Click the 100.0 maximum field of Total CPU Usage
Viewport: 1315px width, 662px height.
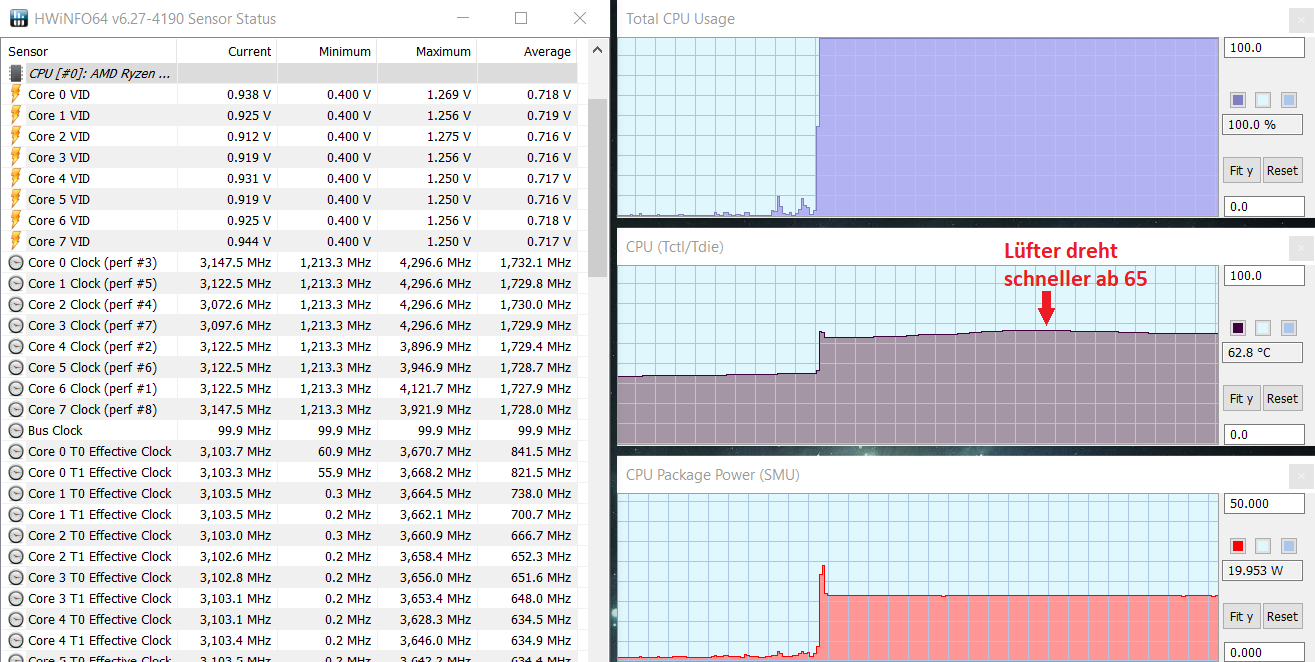pyautogui.click(x=1263, y=48)
